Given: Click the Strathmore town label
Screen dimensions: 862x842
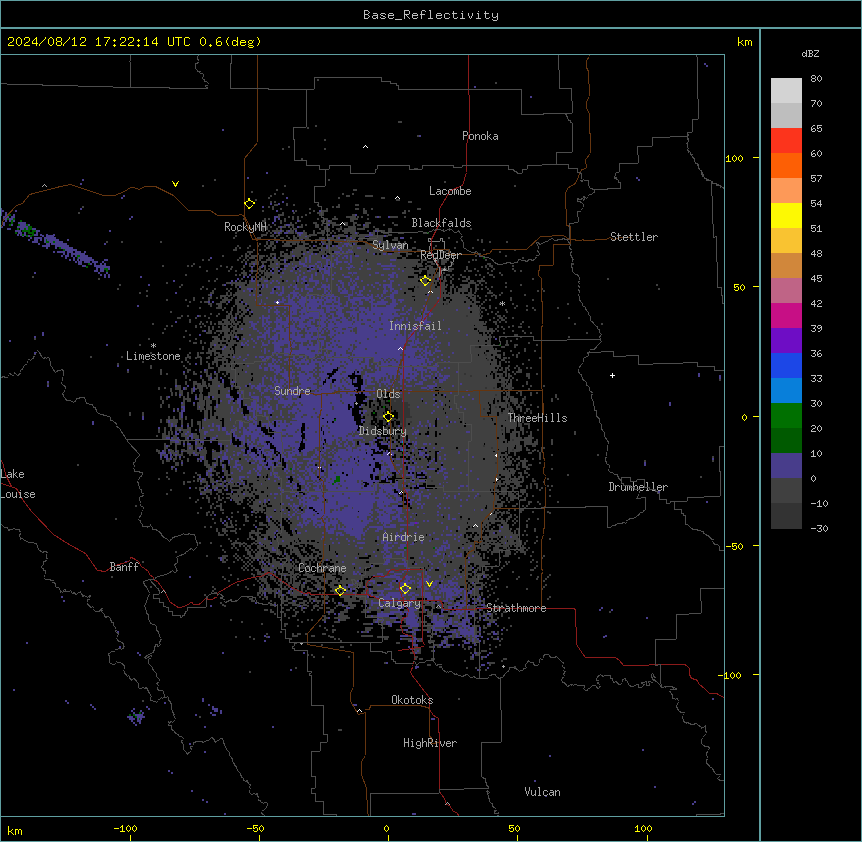Looking at the screenshot, I should pyautogui.click(x=516, y=608).
